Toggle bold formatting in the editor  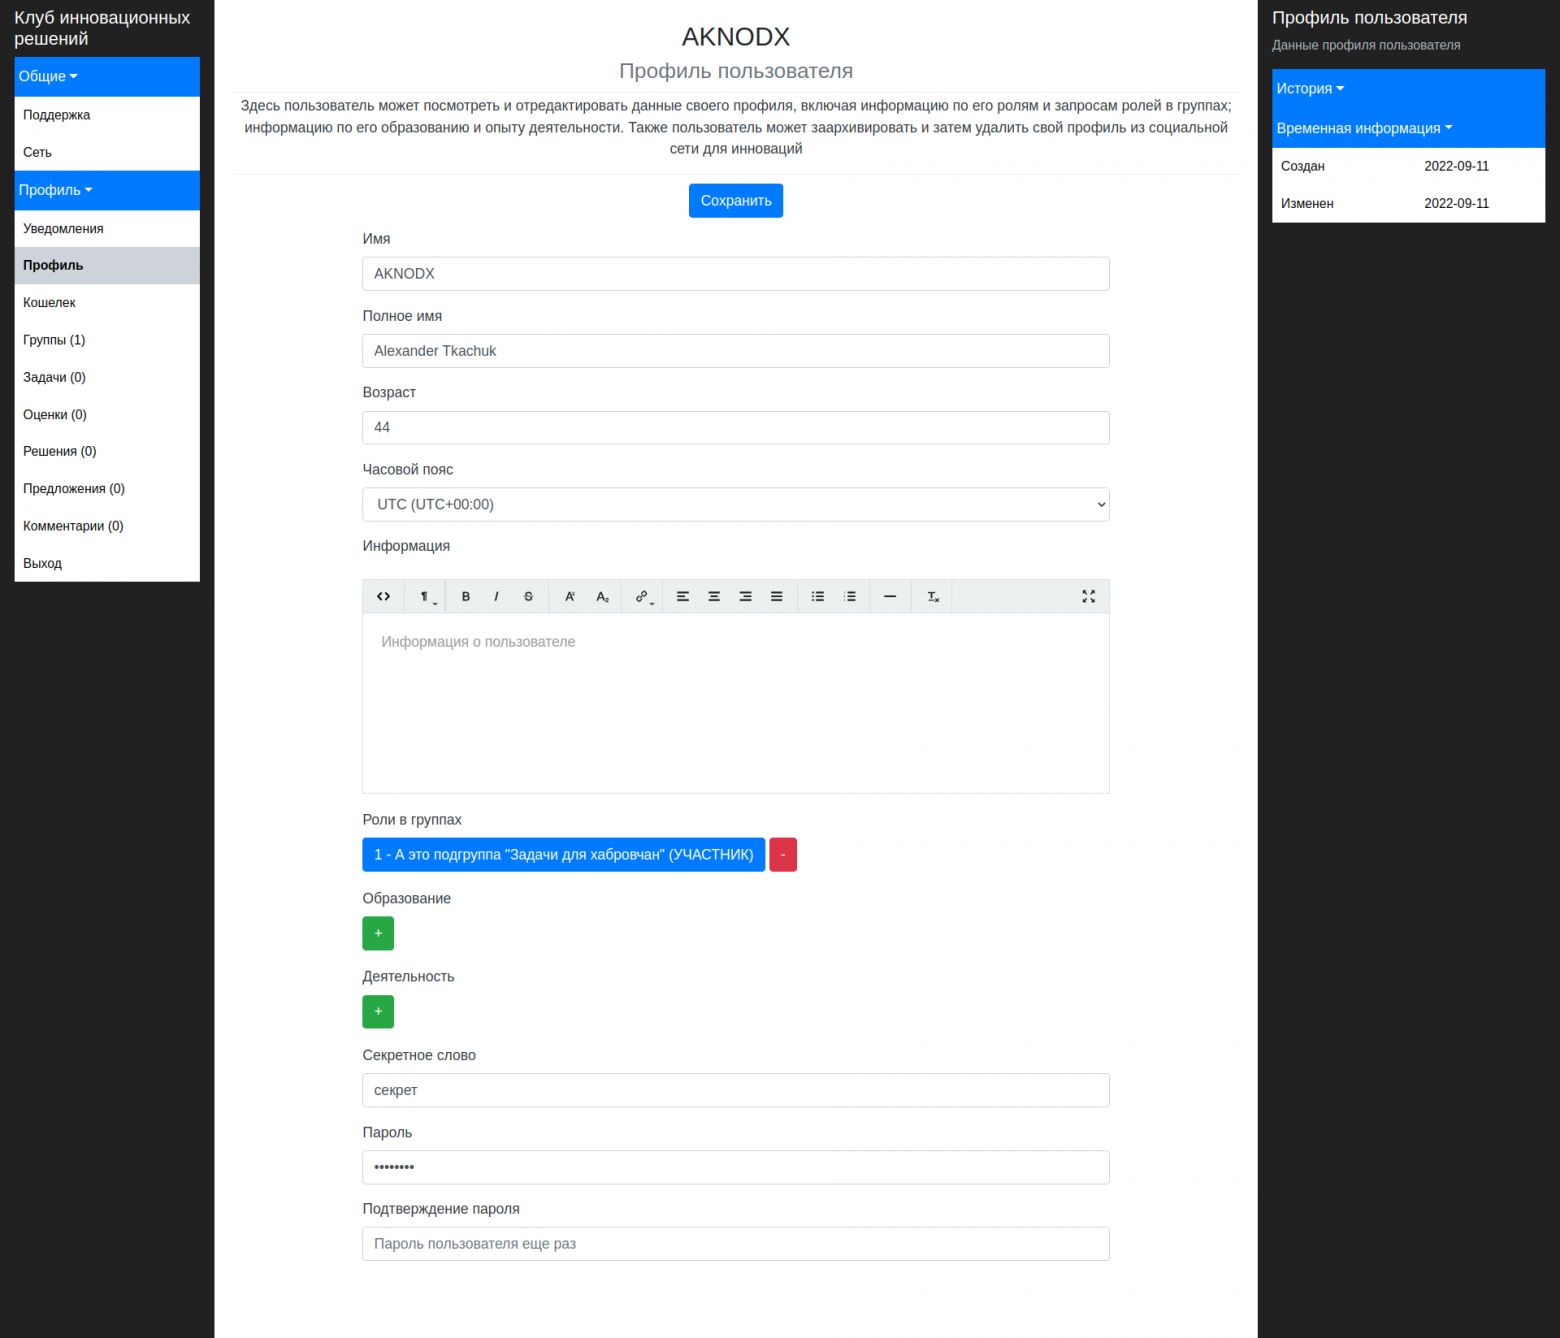tap(466, 597)
